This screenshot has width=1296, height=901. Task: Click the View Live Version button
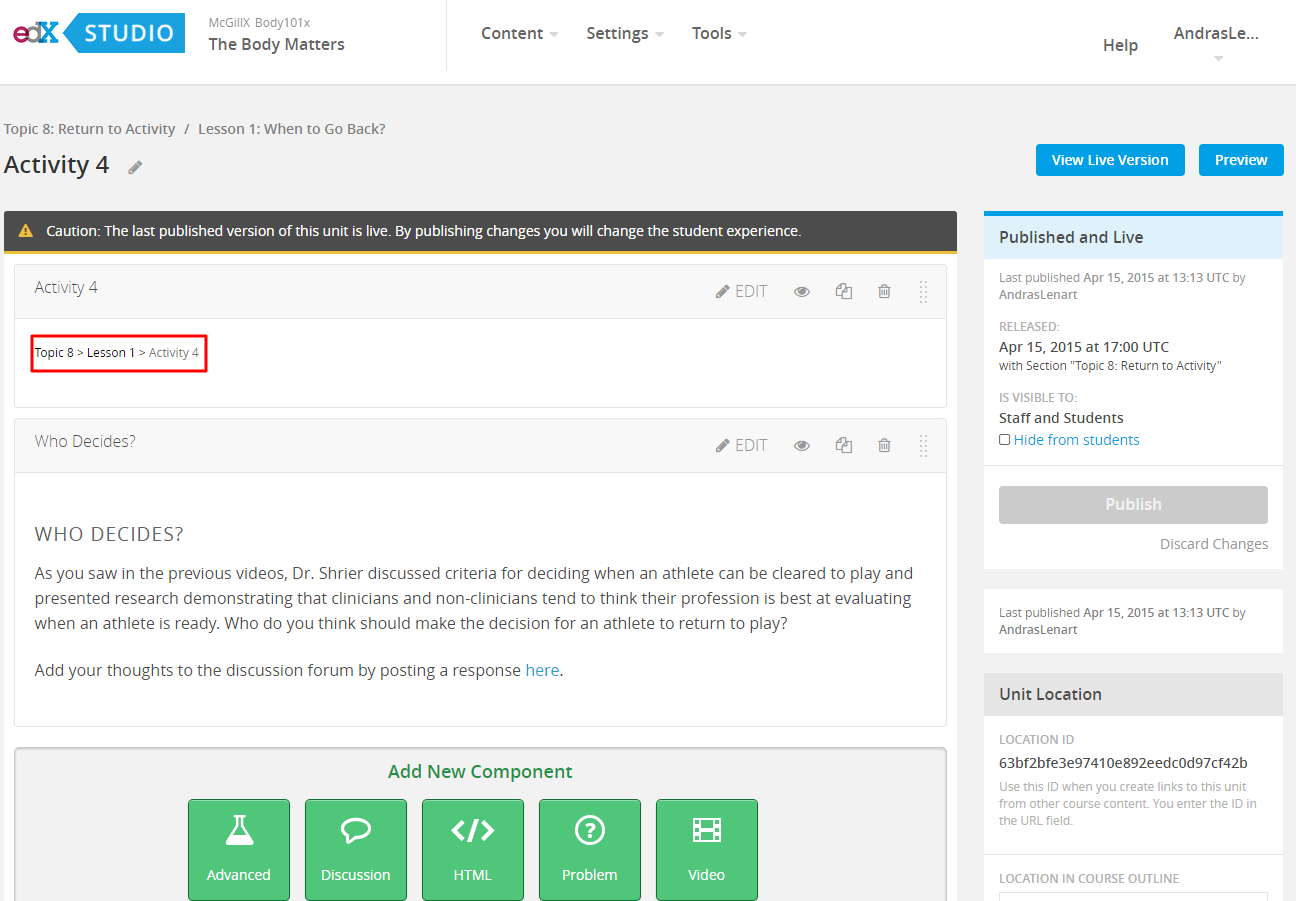point(1110,160)
